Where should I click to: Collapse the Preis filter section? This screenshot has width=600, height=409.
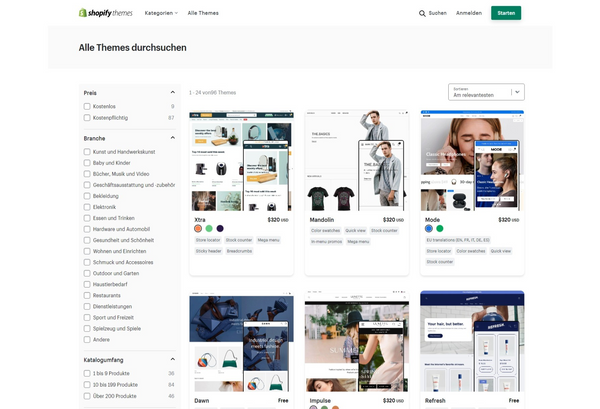tap(173, 92)
